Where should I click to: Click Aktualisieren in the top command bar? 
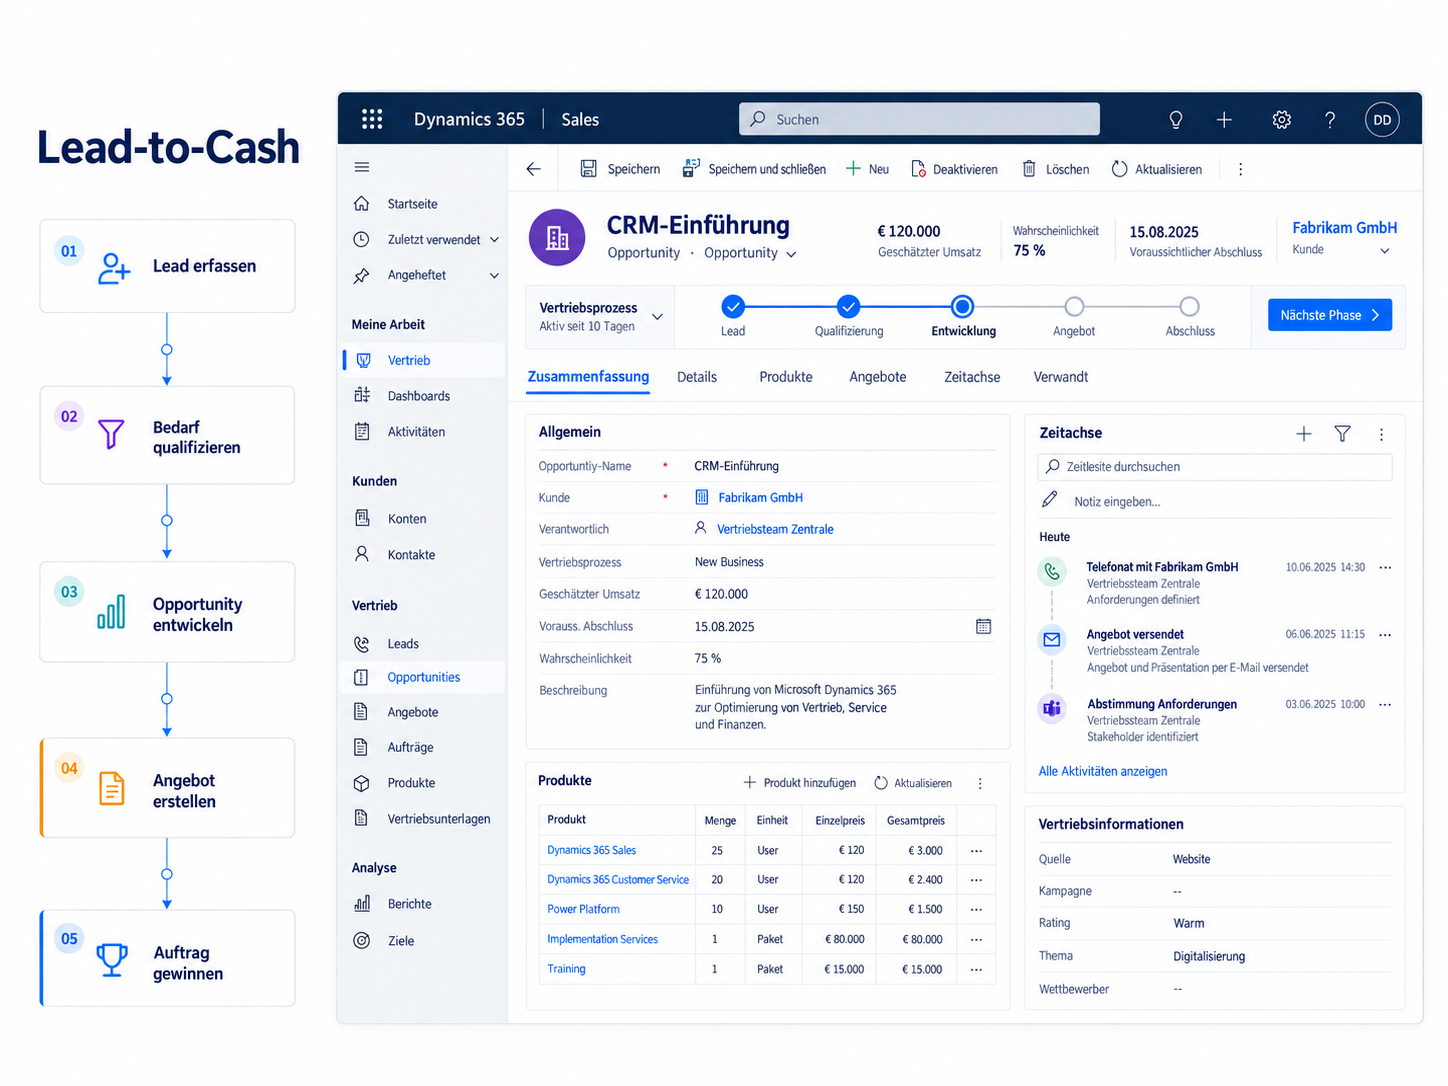pyautogui.click(x=1157, y=169)
